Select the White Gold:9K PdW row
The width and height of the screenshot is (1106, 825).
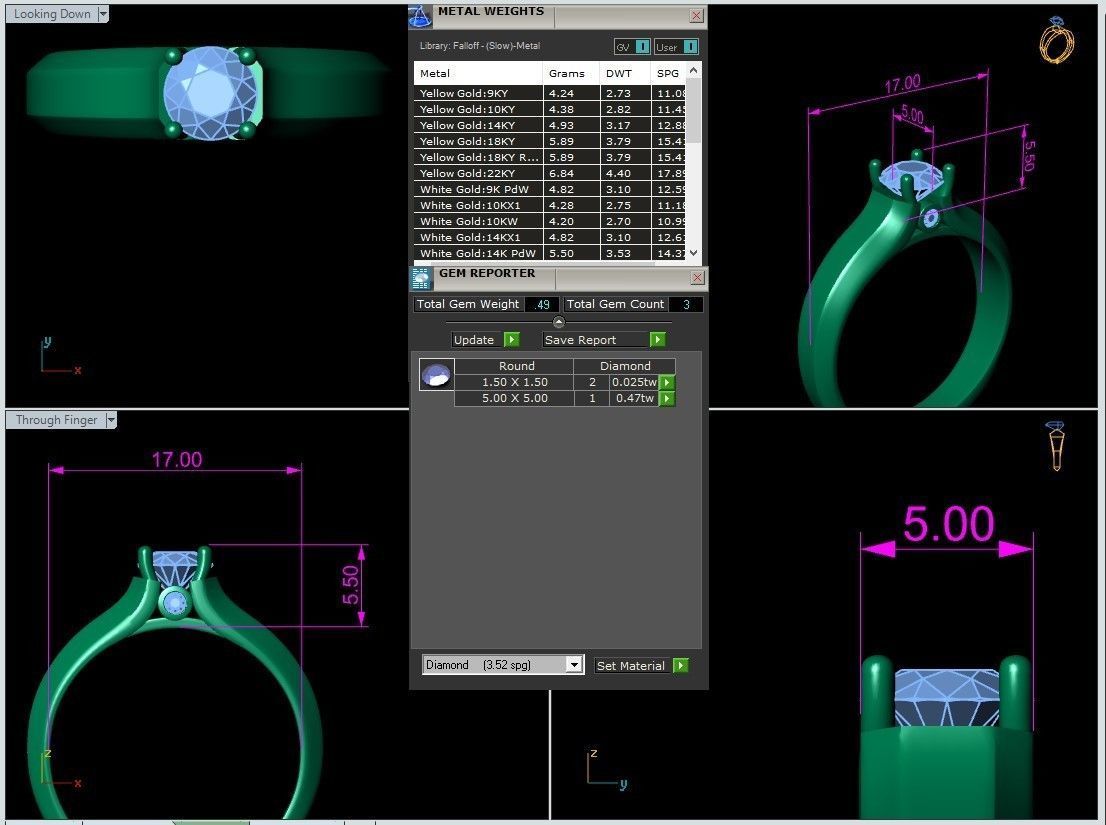549,189
